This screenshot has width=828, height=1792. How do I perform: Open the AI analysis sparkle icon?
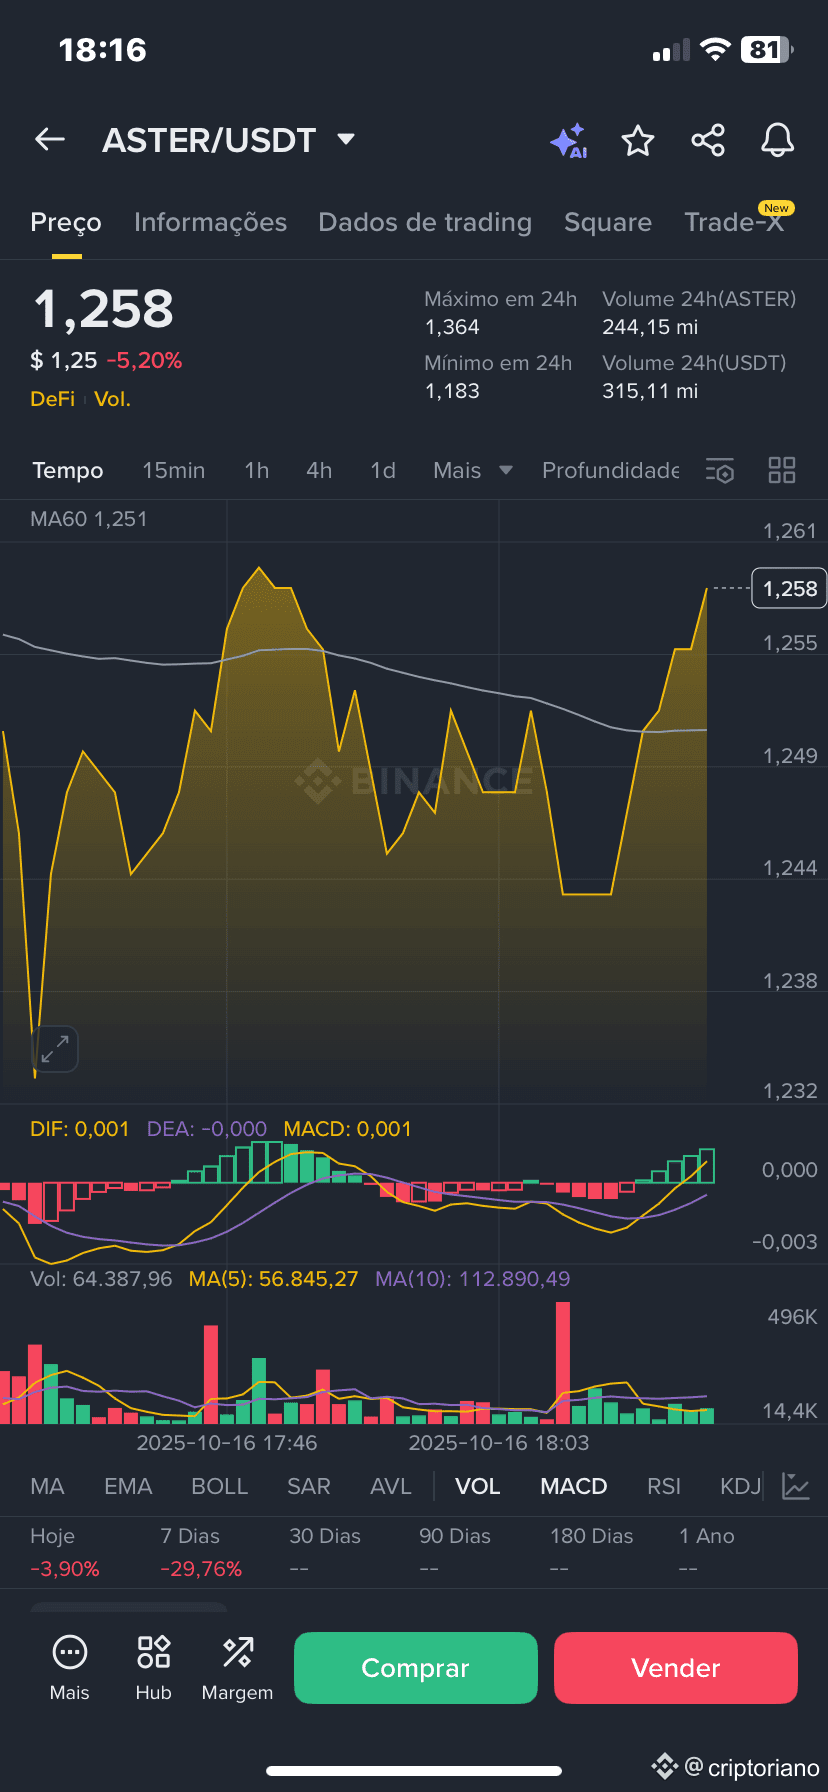(569, 141)
